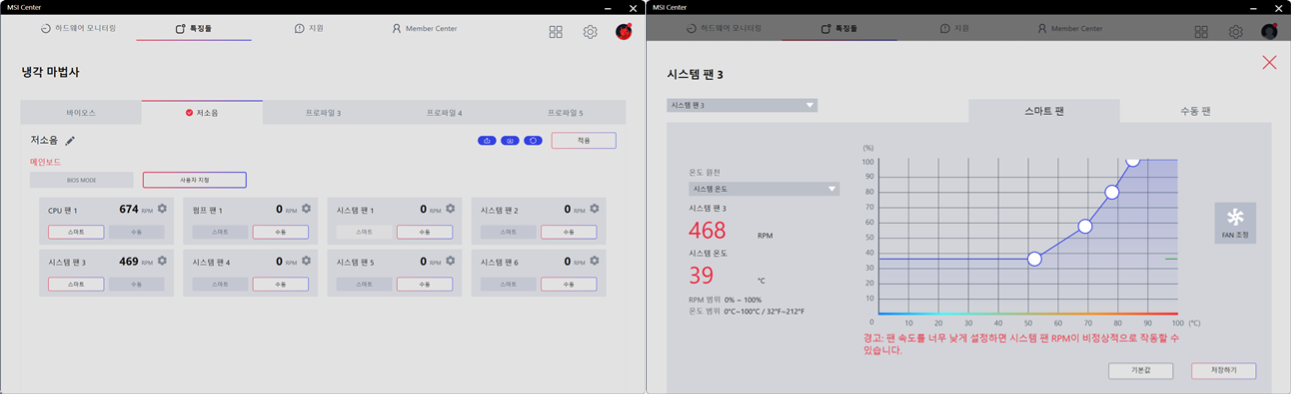Click the 저장하기 save button
Screen dimensions: 1291x394
(1224, 370)
